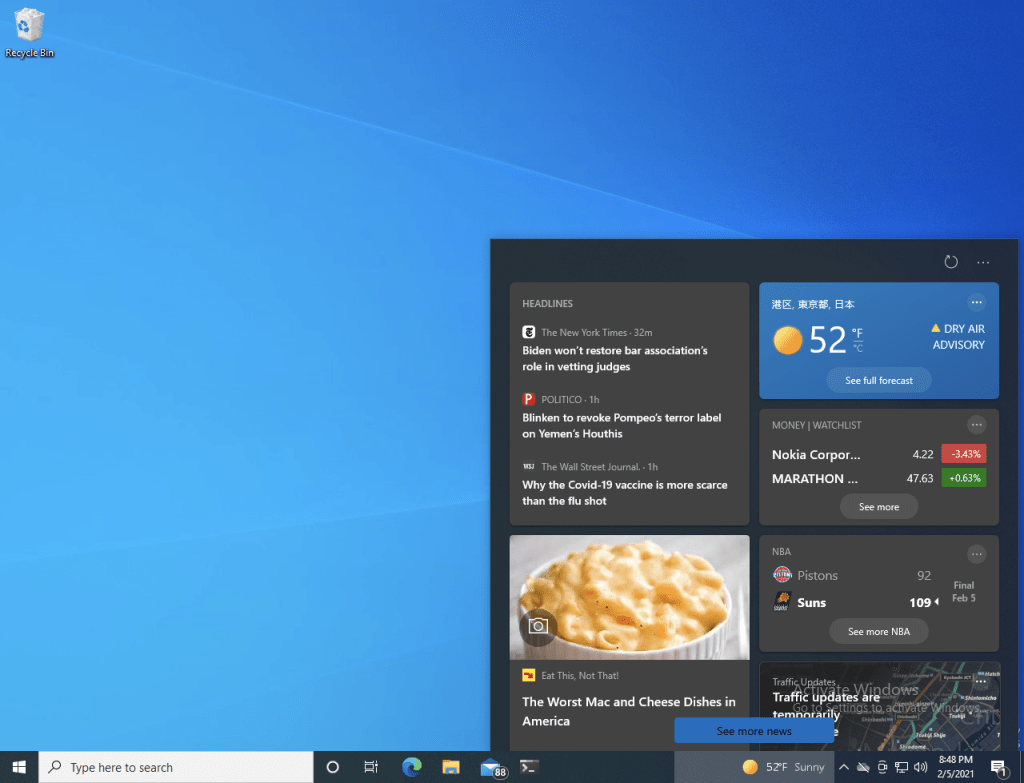Viewport: 1024px width, 783px height.
Task: Refresh the news feed with the reload icon
Action: (951, 262)
